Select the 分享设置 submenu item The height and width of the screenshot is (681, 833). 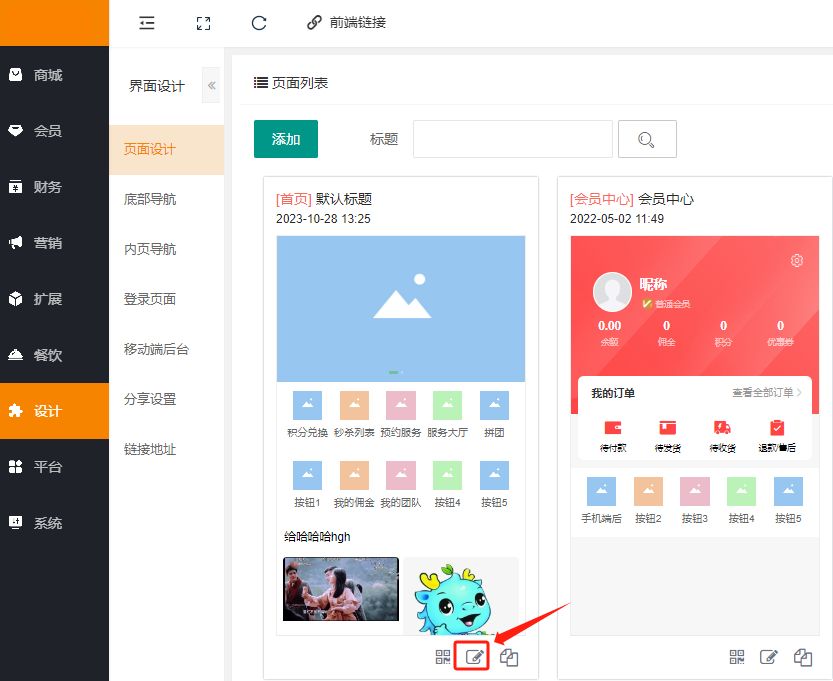pyautogui.click(x=150, y=399)
